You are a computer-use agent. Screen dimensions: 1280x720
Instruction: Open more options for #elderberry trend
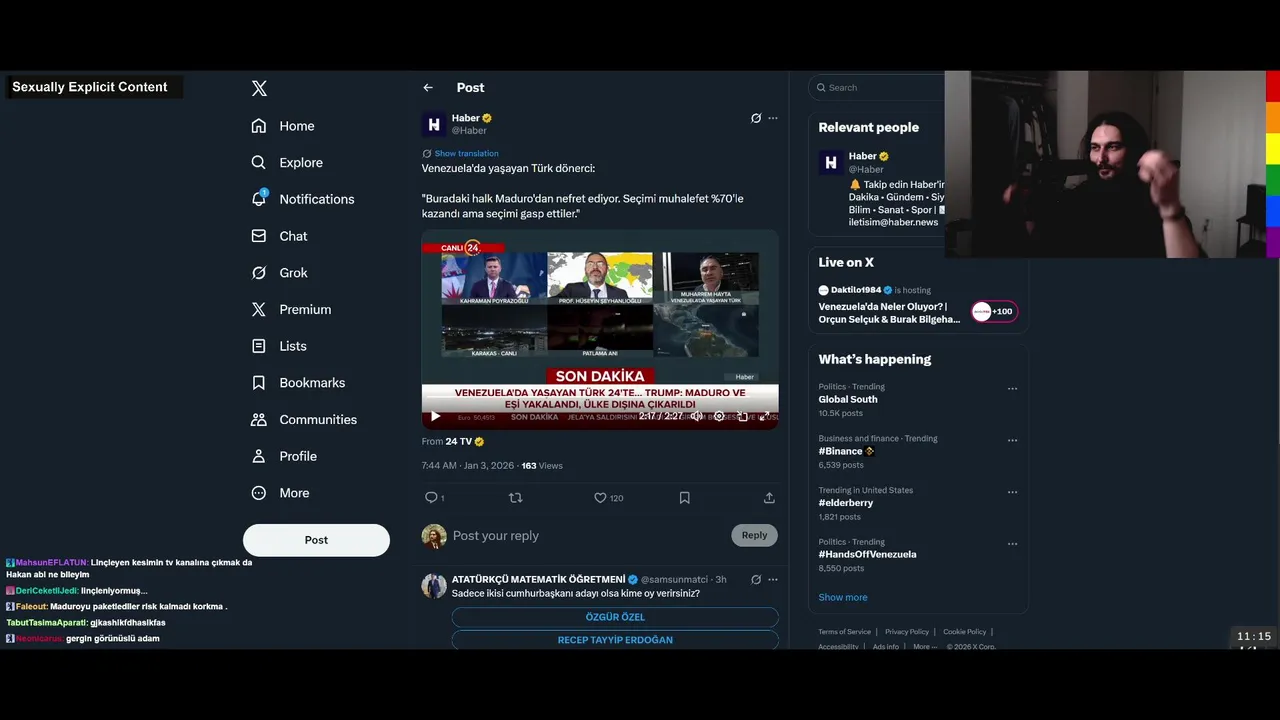coord(1012,492)
